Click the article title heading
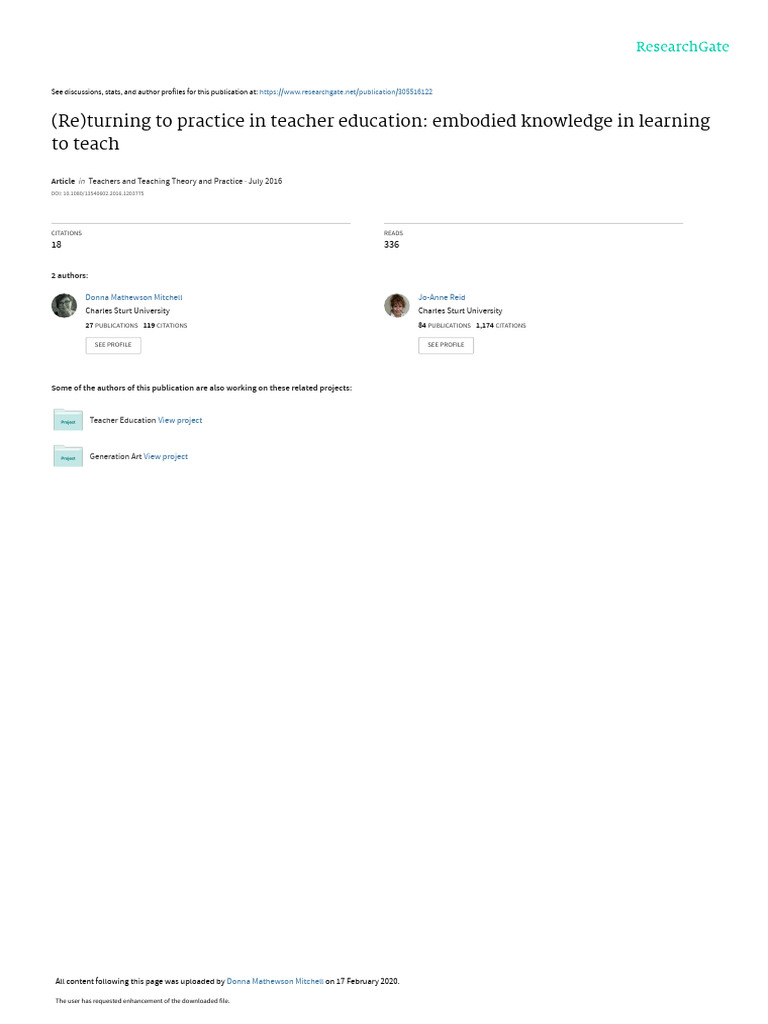This screenshot has height=1024, width=768. pos(381,132)
